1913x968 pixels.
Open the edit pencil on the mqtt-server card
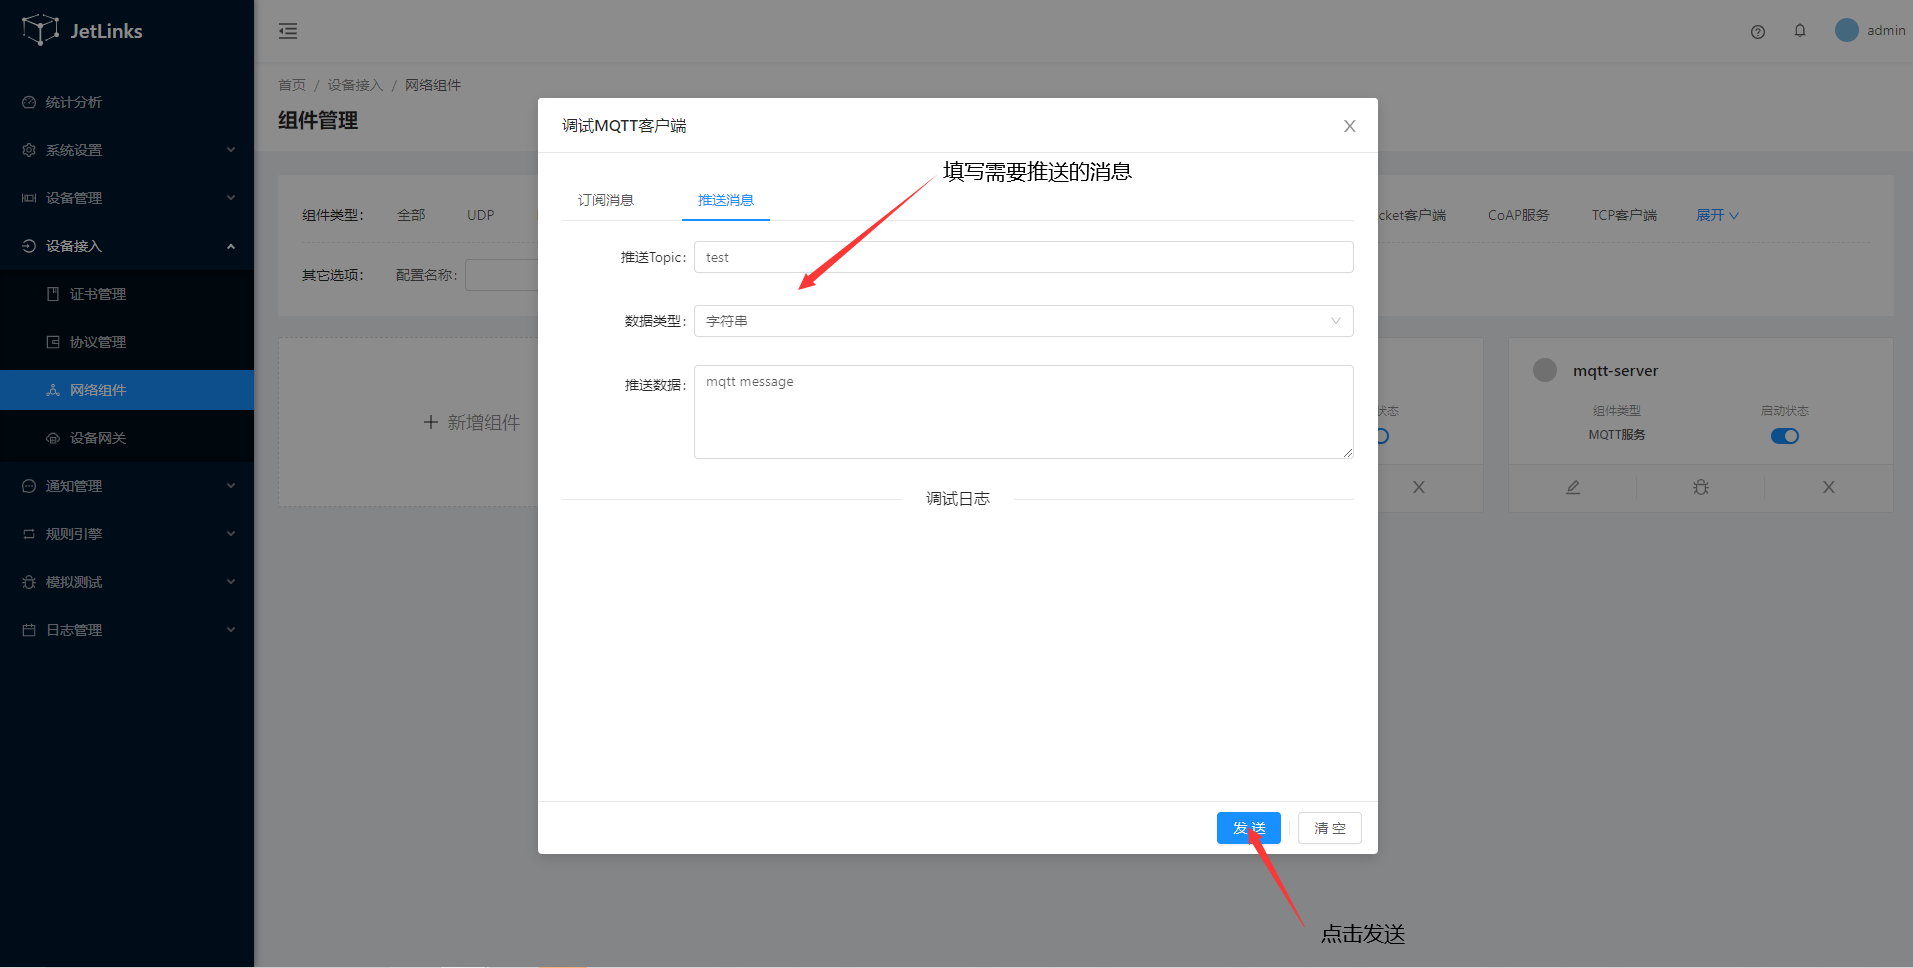pos(1572,487)
